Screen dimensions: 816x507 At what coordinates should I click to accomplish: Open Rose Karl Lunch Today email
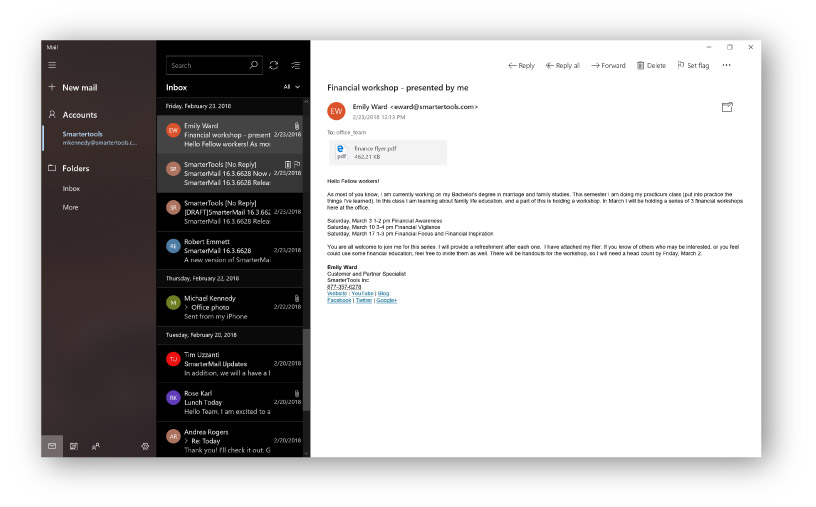[230, 402]
